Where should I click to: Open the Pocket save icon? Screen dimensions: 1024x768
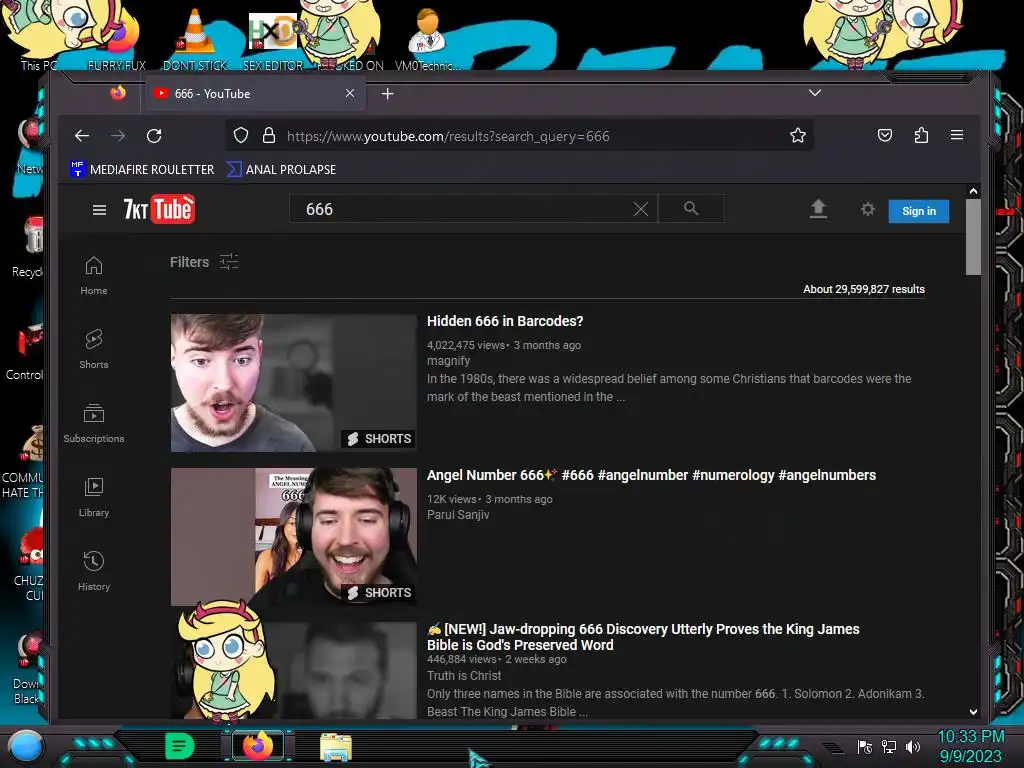884,135
